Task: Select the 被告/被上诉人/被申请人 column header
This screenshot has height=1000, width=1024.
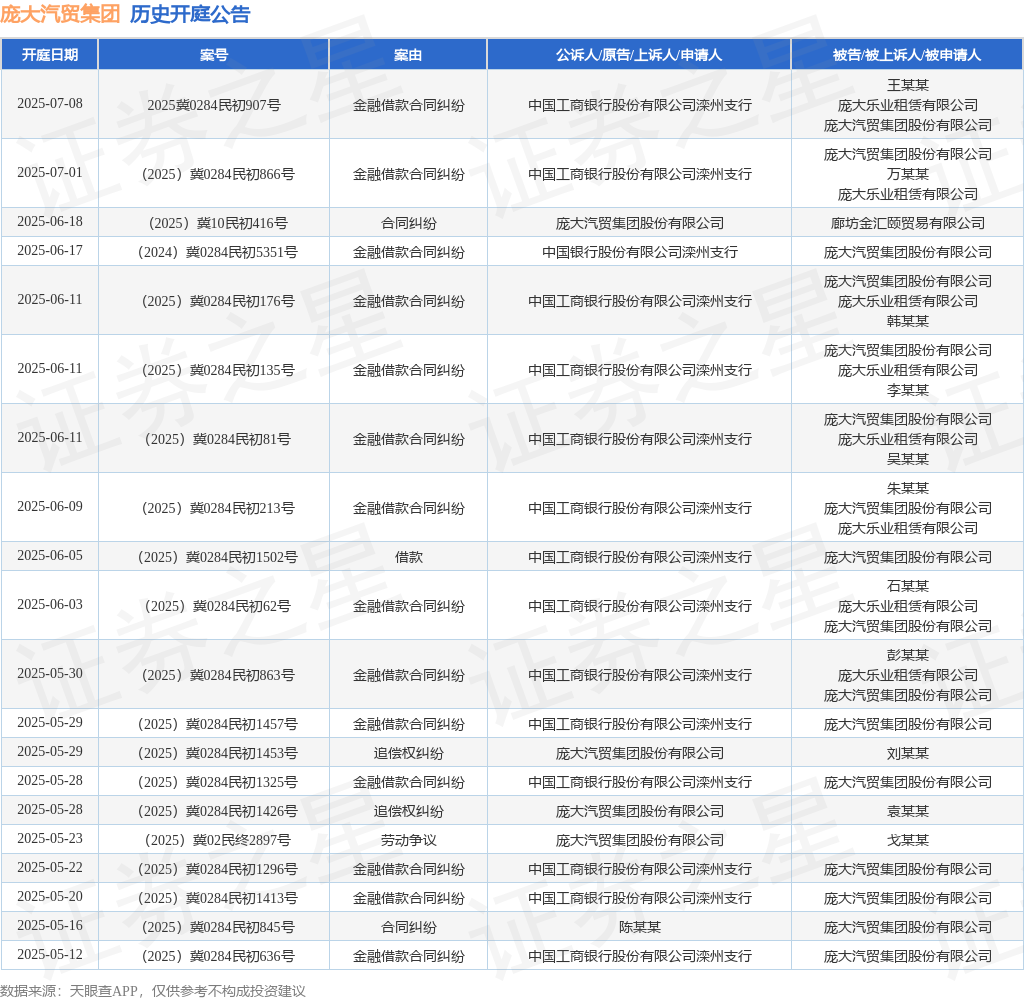Action: pos(907,55)
